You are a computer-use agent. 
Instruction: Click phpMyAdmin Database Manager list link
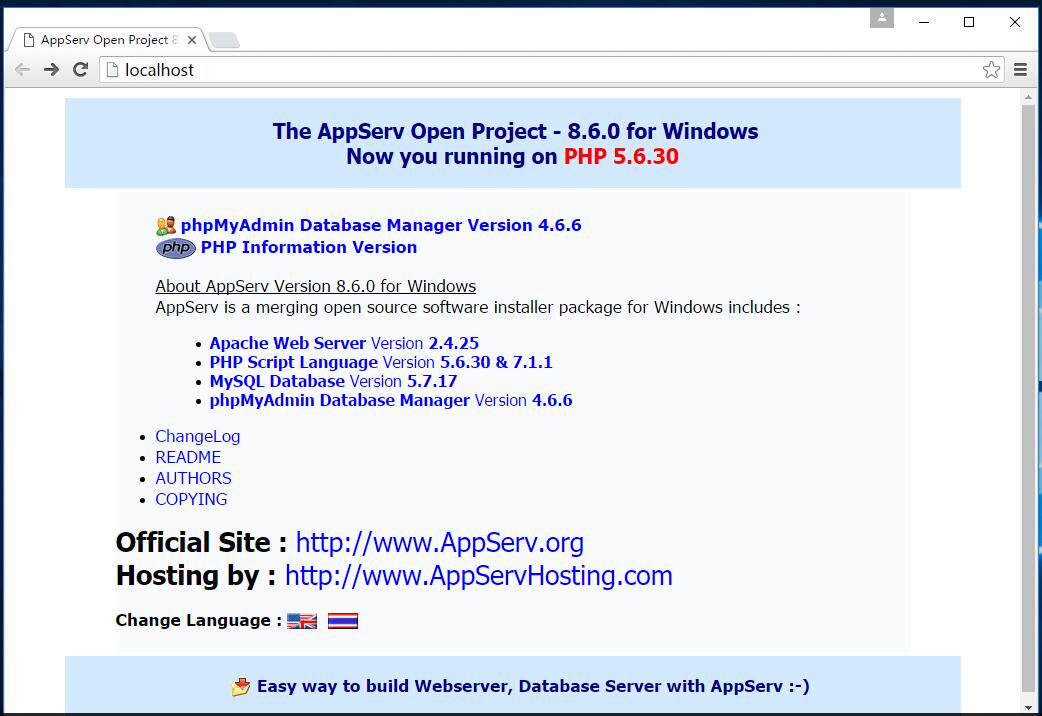pyautogui.click(x=340, y=400)
